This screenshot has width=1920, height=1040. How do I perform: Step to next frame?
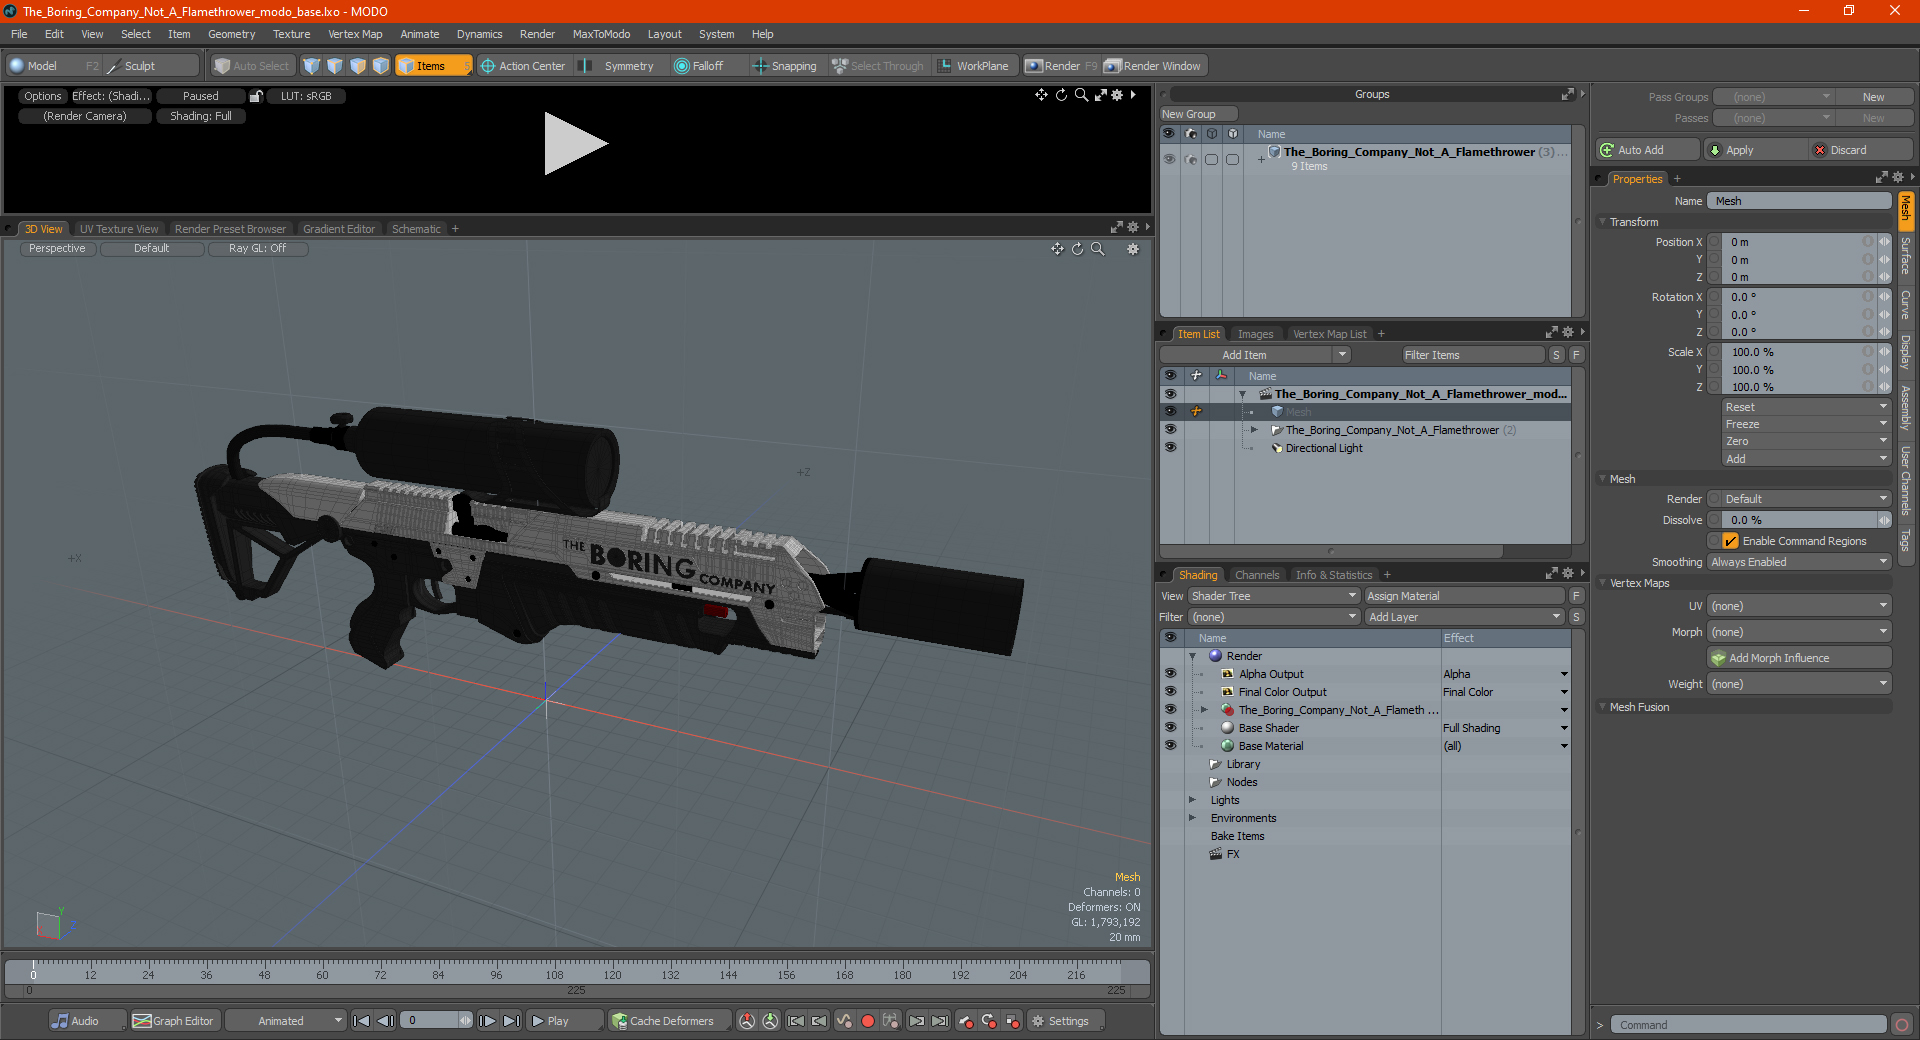click(487, 1021)
